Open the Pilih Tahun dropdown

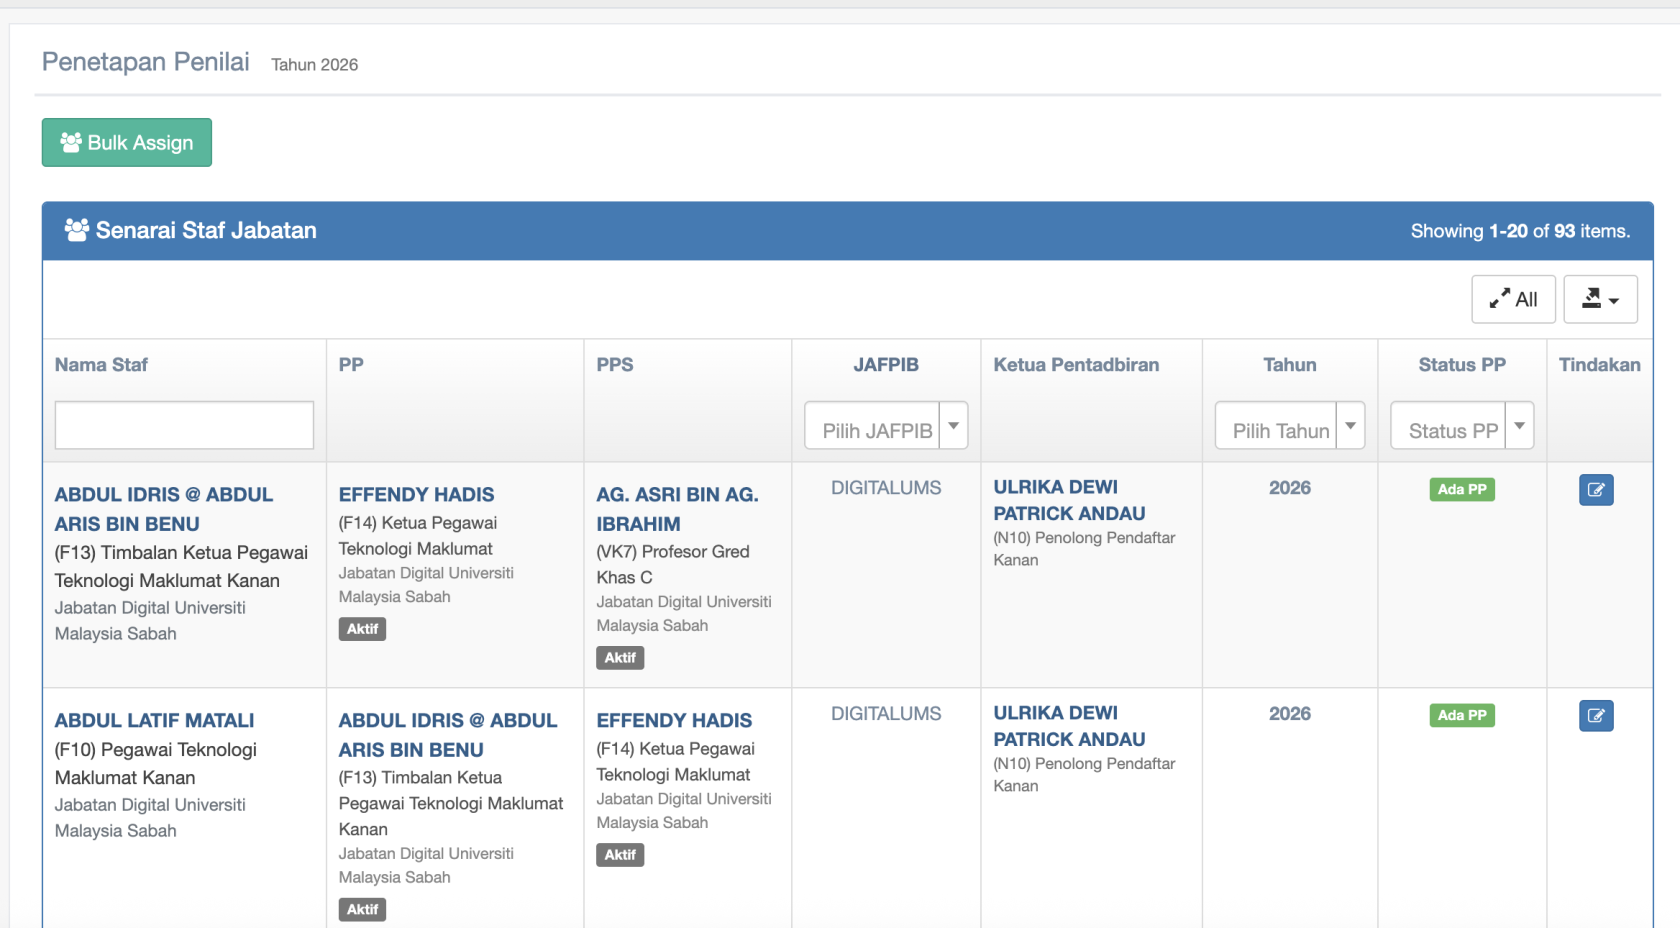pyautogui.click(x=1289, y=426)
